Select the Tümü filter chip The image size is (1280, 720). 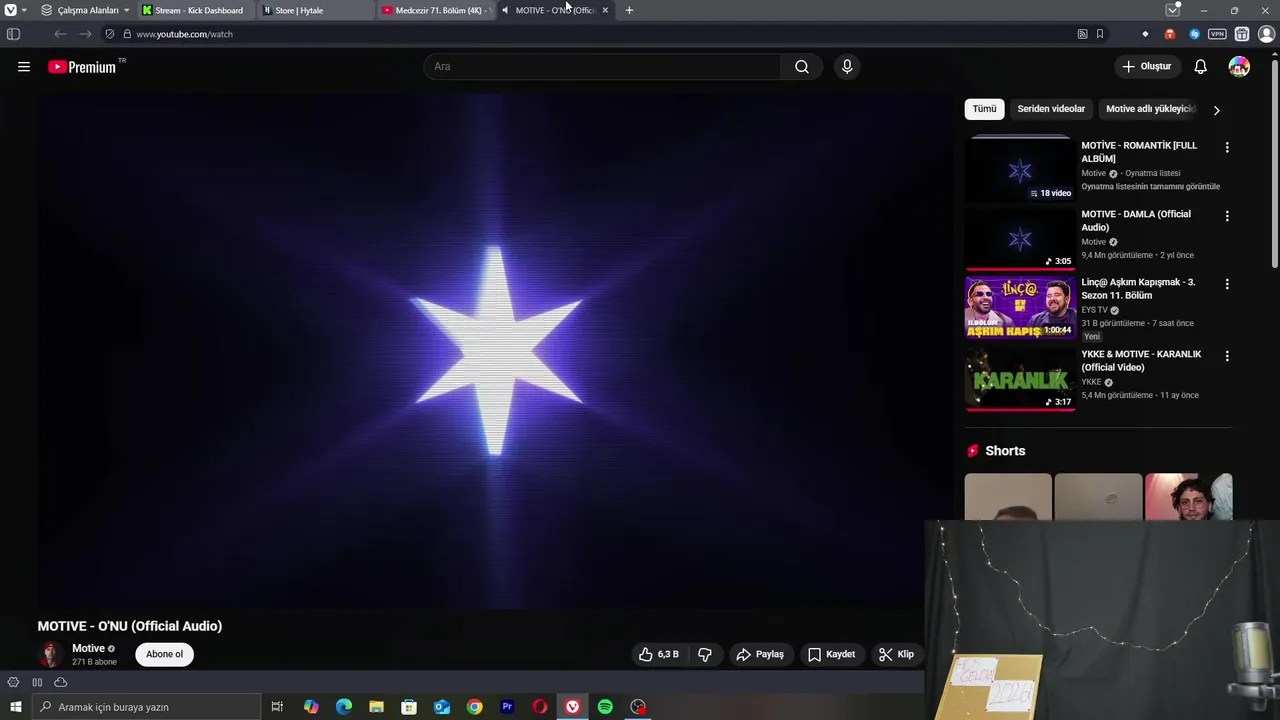tap(985, 109)
